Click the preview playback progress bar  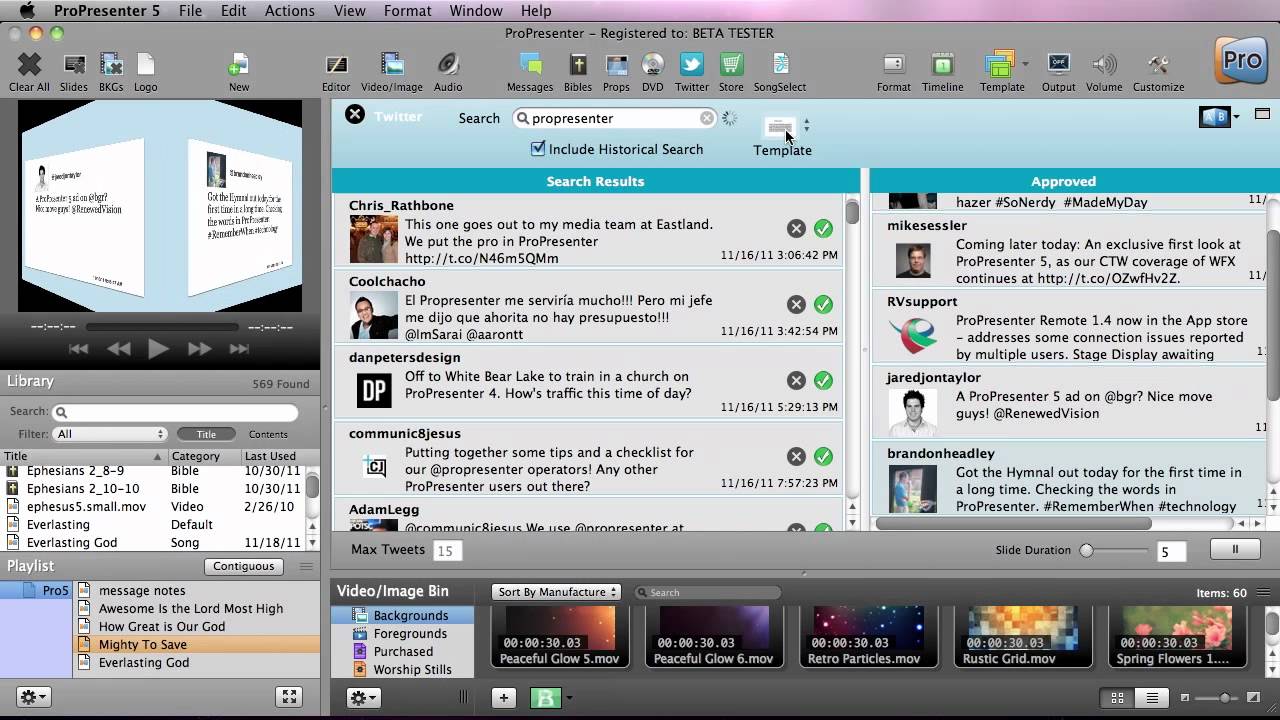(x=161, y=327)
